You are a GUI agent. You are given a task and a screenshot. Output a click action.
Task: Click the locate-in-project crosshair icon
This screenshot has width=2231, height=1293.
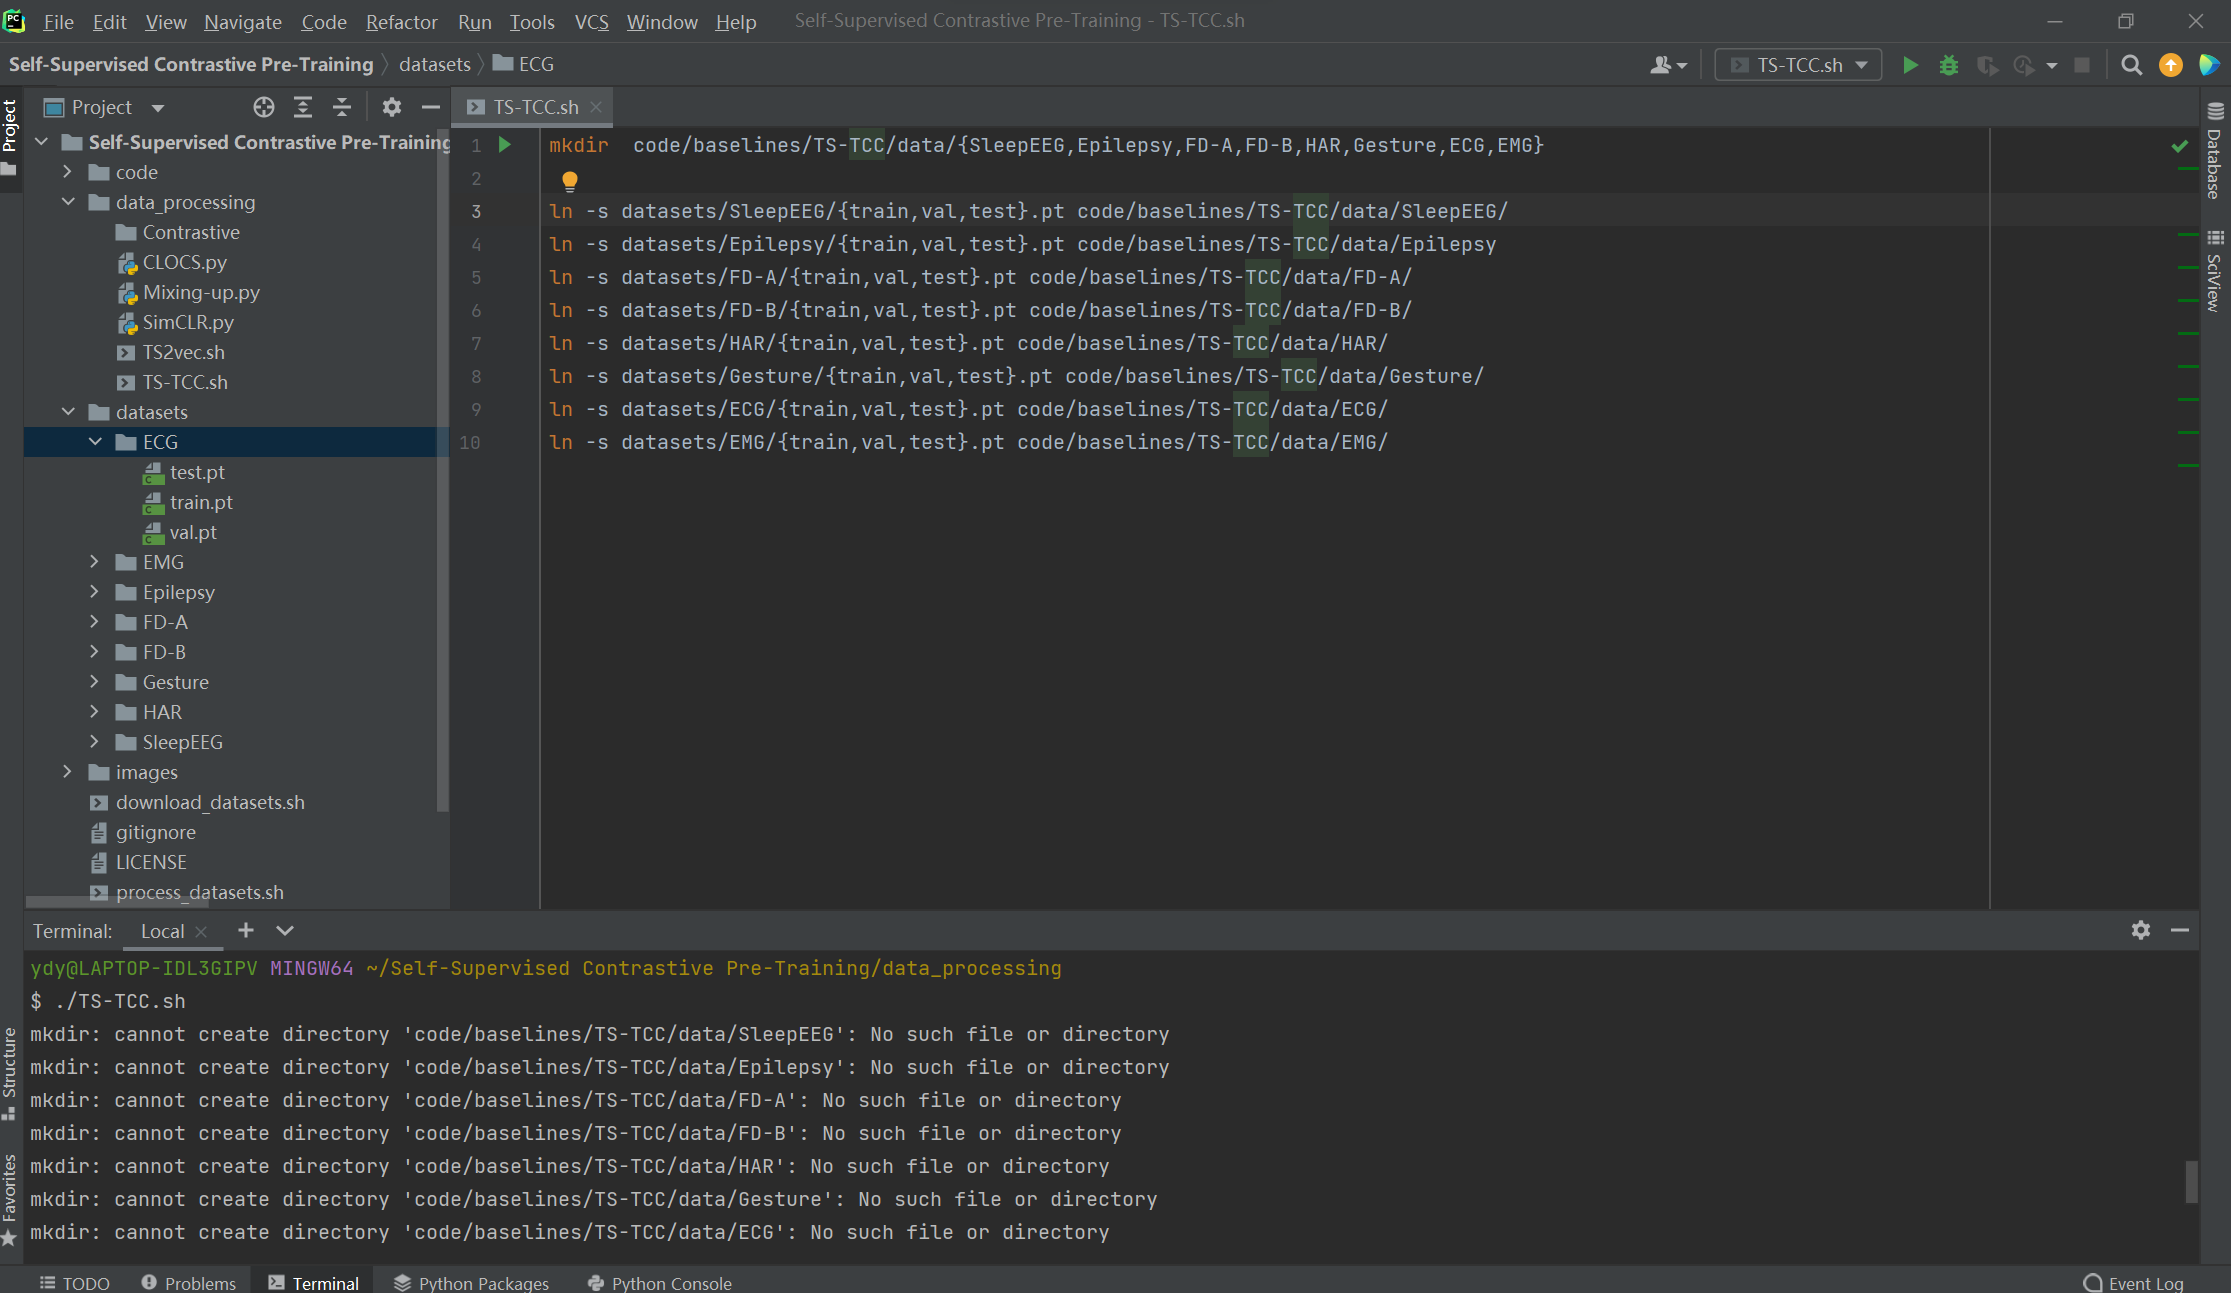[x=263, y=107]
